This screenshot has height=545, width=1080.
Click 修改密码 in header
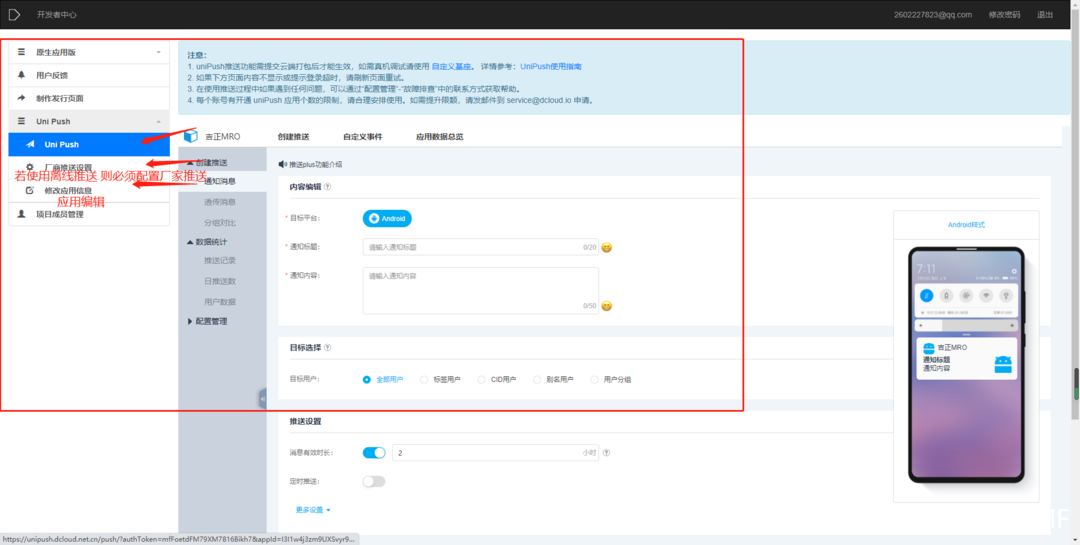coord(1004,14)
